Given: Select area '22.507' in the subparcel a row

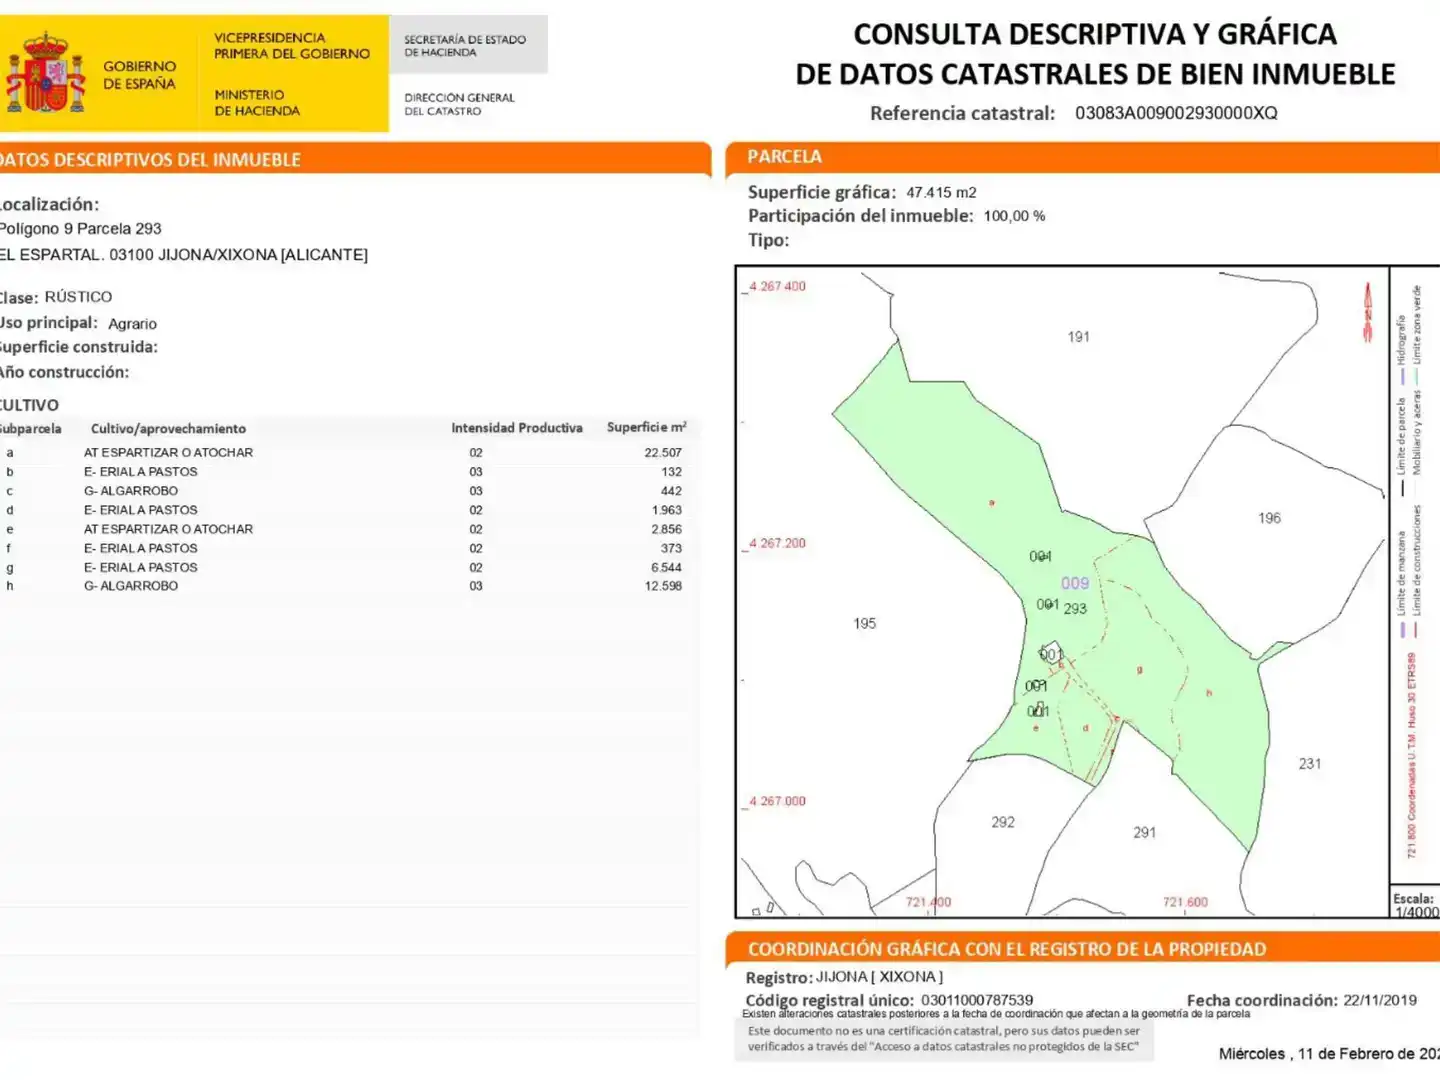Looking at the screenshot, I should pyautogui.click(x=663, y=453).
